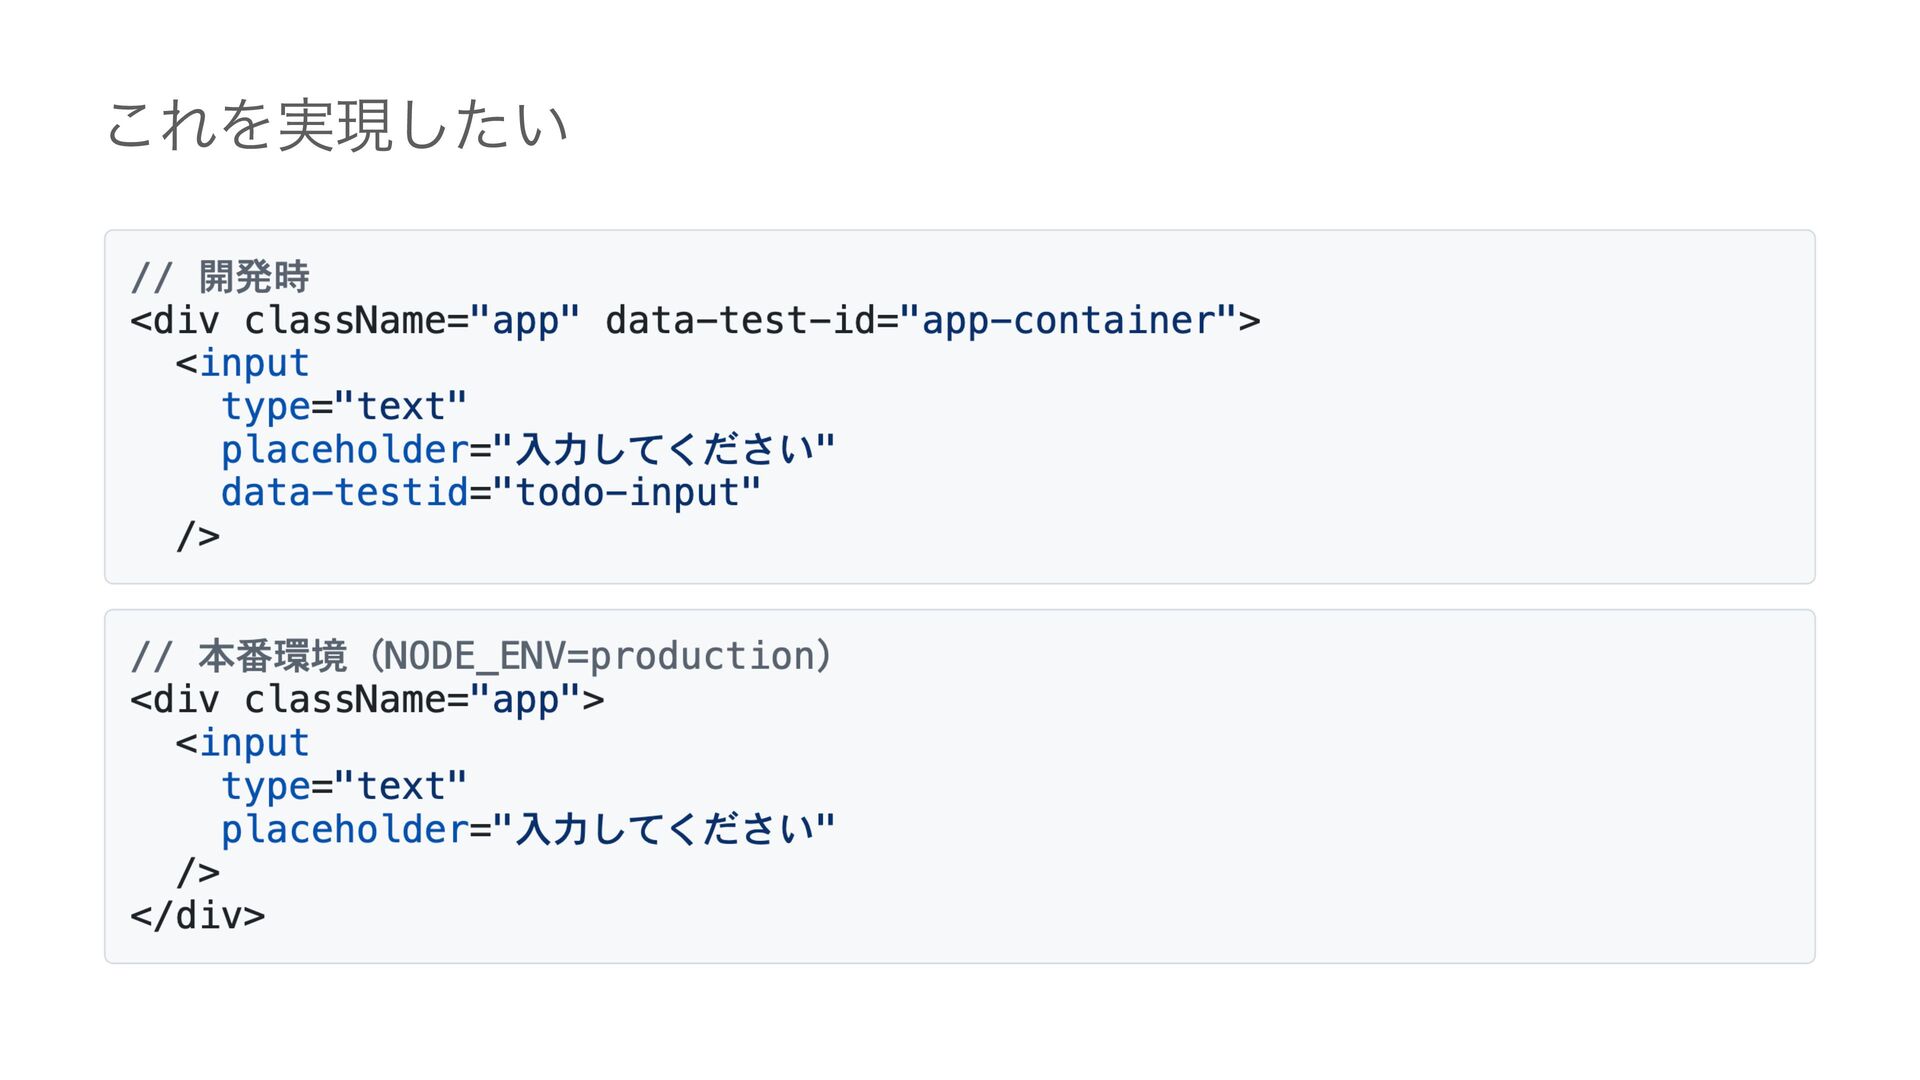
Task: Click the 開発時 comment line
Action: (220, 277)
